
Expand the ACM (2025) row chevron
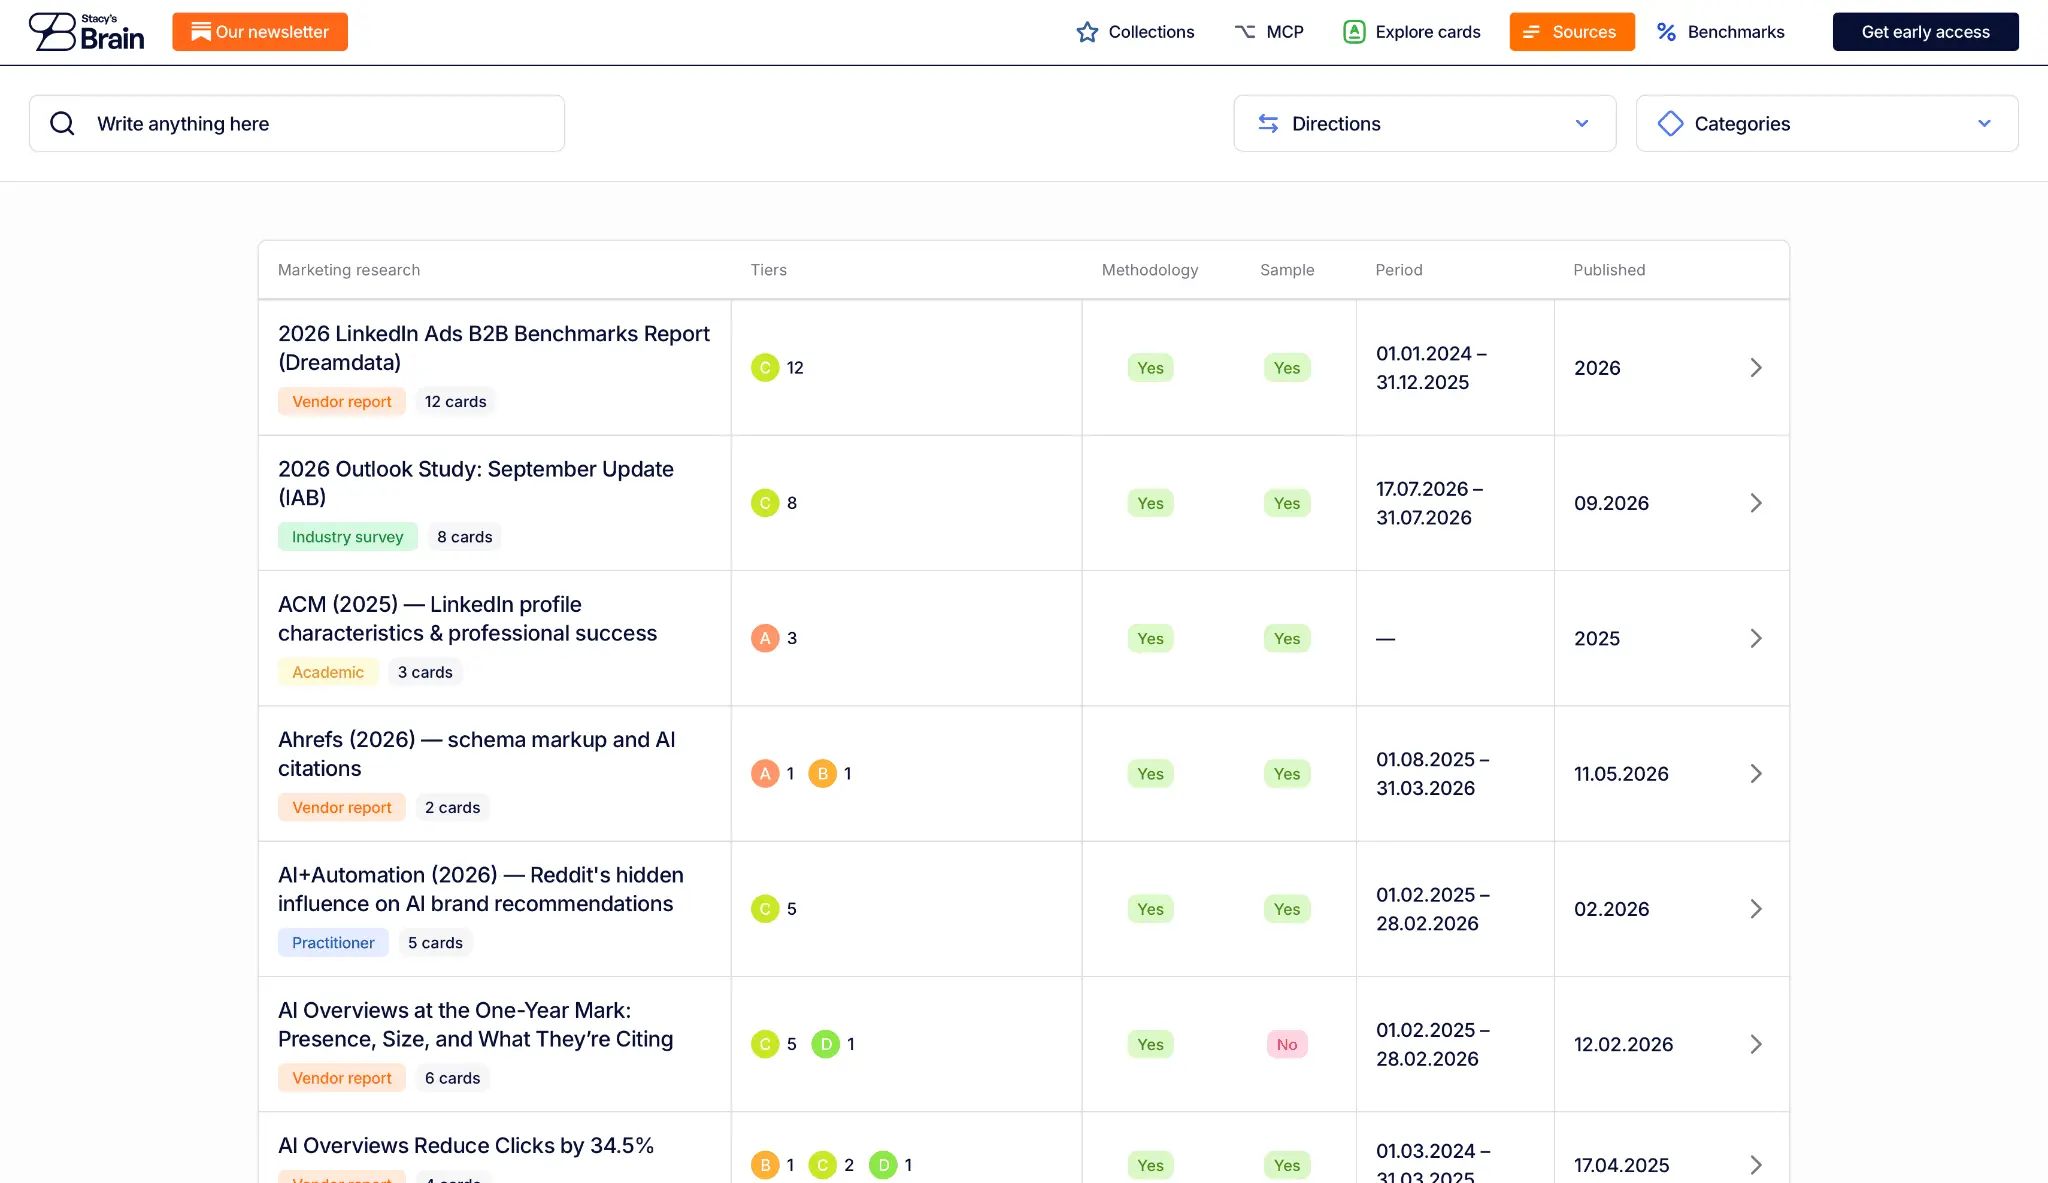tap(1756, 638)
